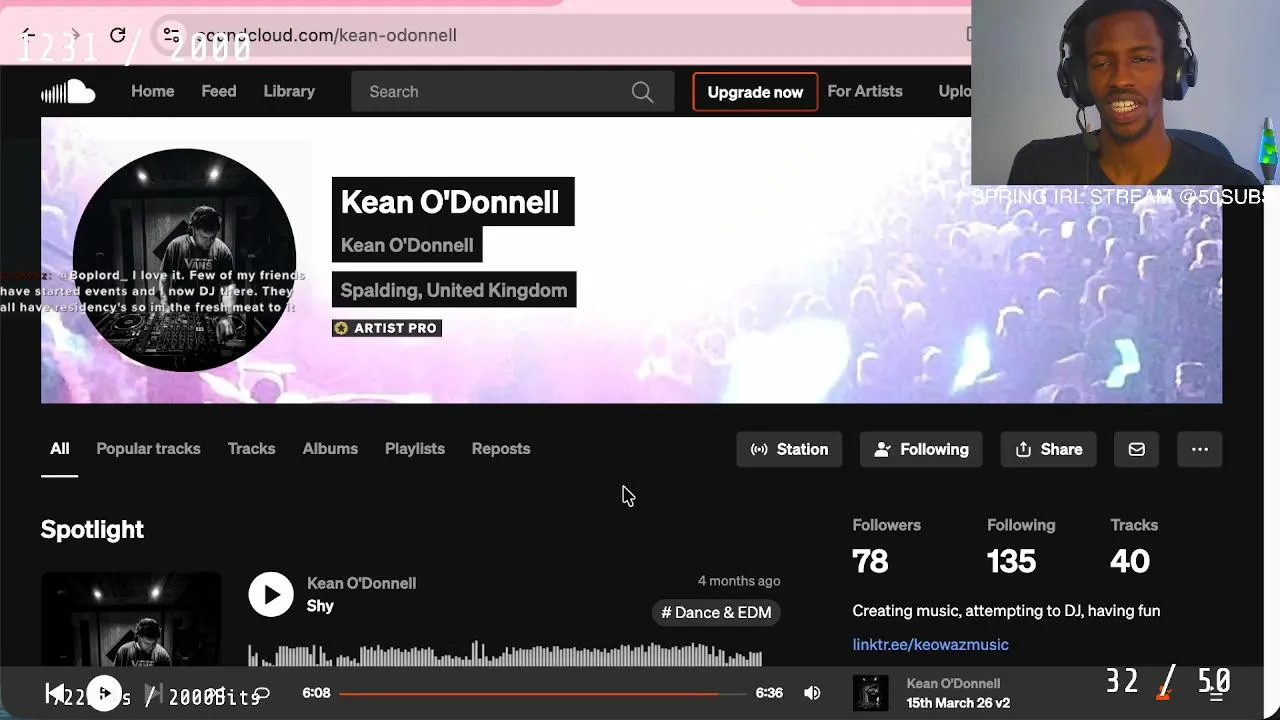The height and width of the screenshot is (720, 1280).
Task: Open the more options ellipsis menu
Action: [1199, 450]
